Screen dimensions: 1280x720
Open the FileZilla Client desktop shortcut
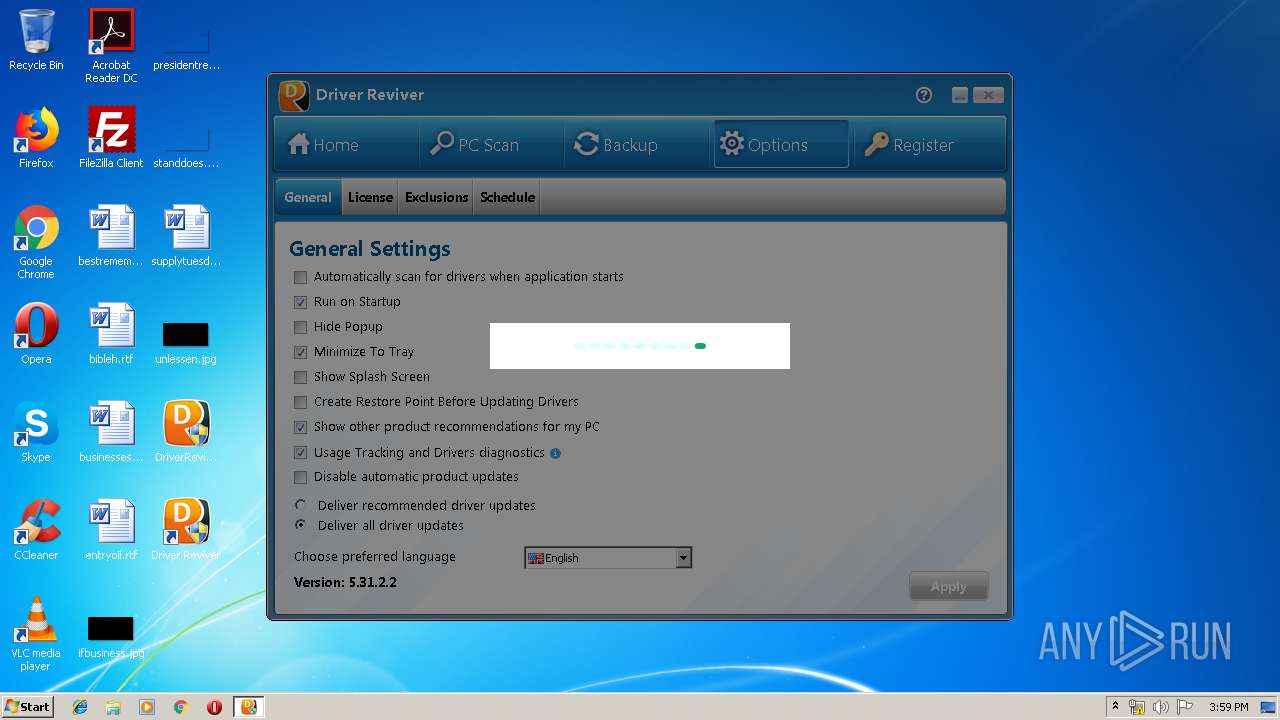tap(111, 137)
